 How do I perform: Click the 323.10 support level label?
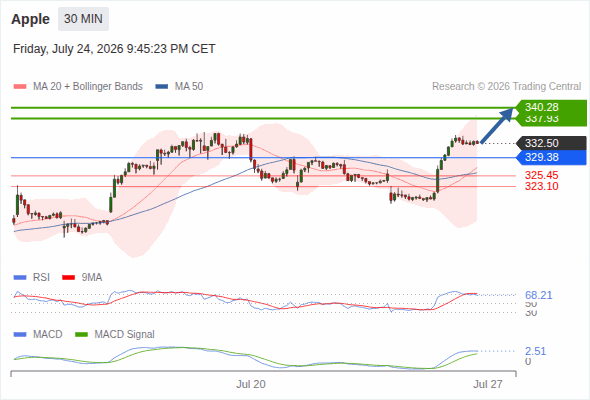point(541,186)
